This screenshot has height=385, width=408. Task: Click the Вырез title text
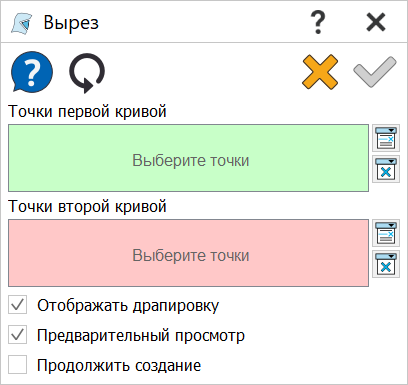(x=71, y=23)
